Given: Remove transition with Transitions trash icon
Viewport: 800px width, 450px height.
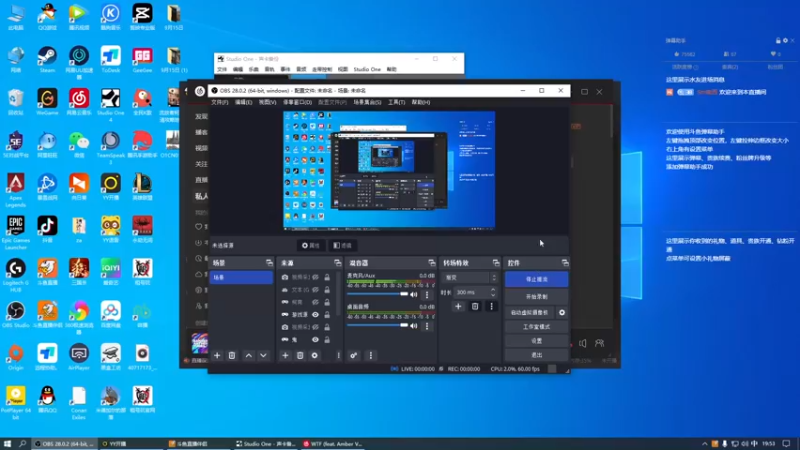Looking at the screenshot, I should tap(474, 306).
